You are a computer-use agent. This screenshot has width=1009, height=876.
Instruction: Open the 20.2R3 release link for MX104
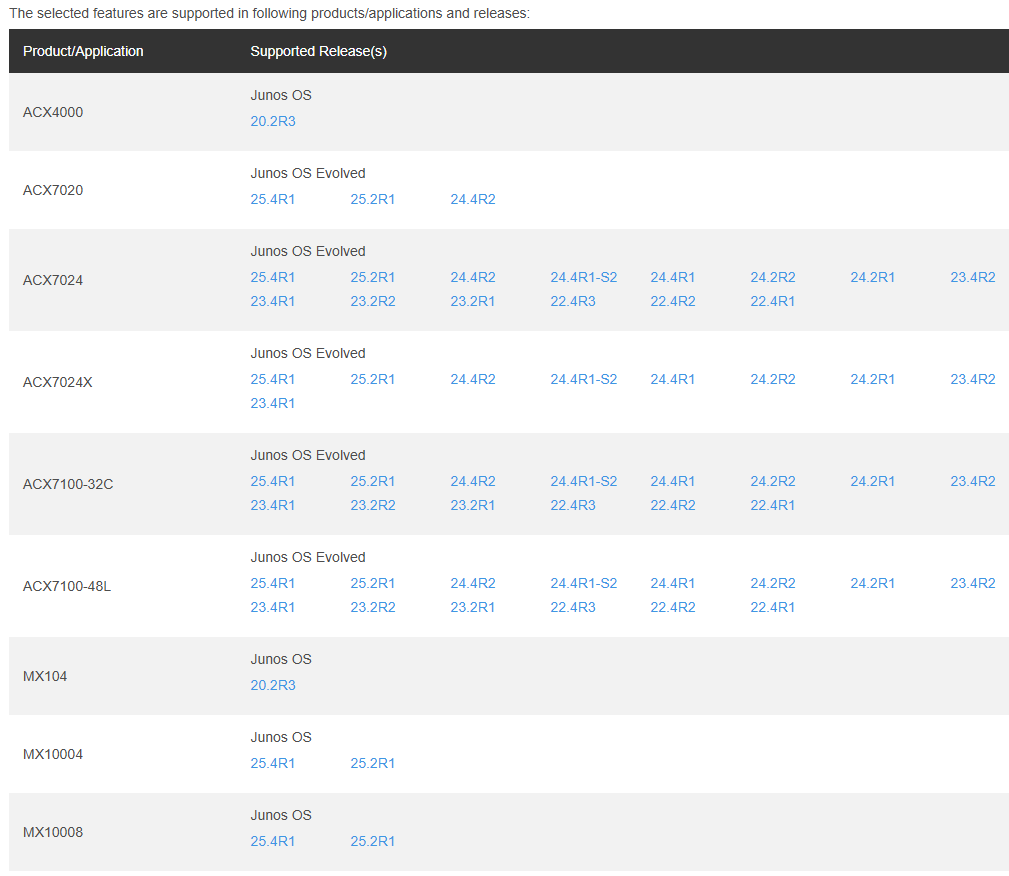[x=272, y=685]
